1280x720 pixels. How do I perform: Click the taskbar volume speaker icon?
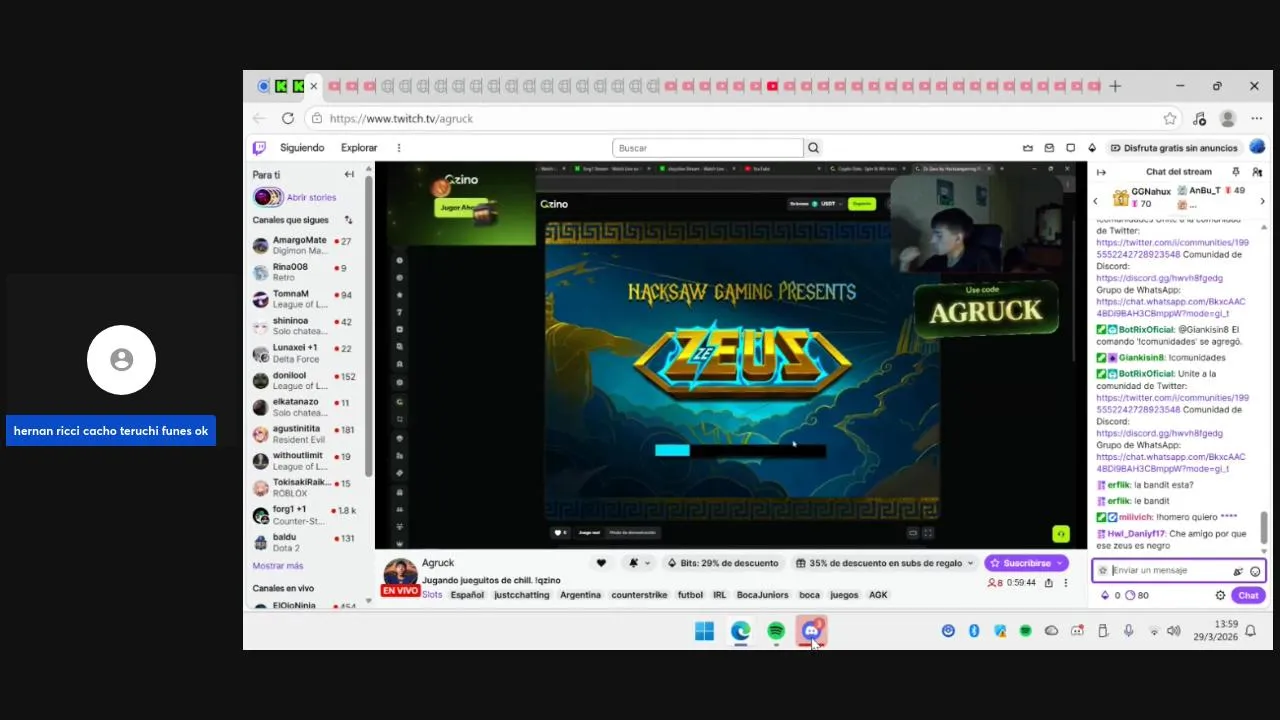(1173, 631)
